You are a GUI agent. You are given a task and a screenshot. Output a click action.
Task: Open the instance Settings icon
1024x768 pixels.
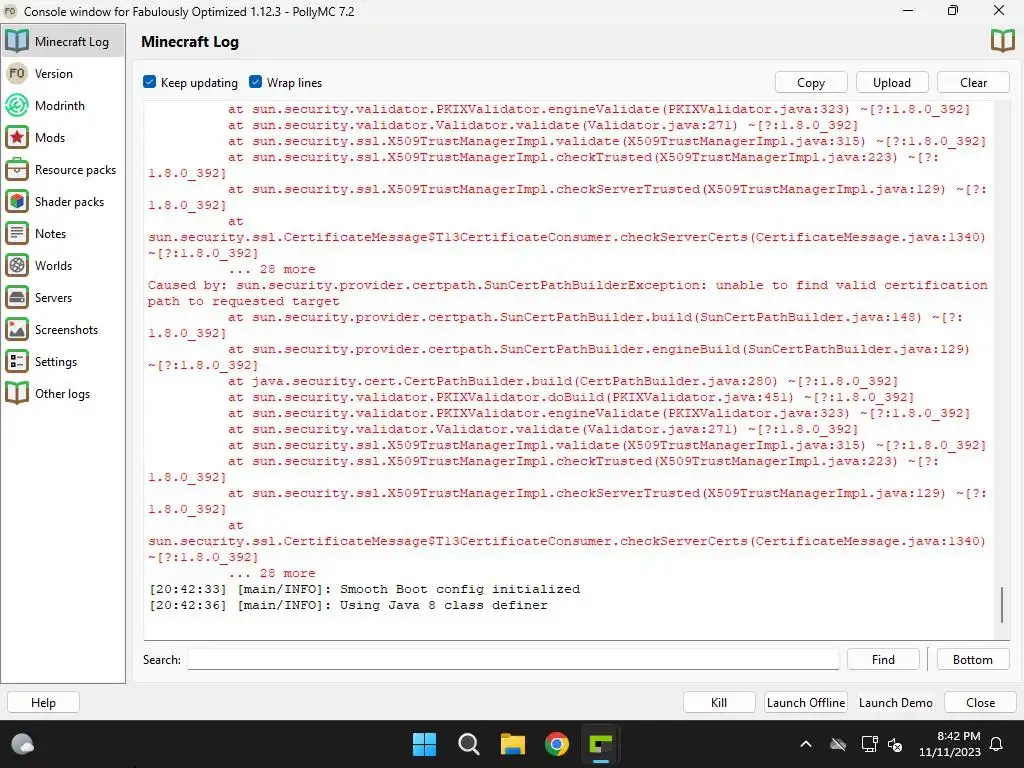pos(17,361)
